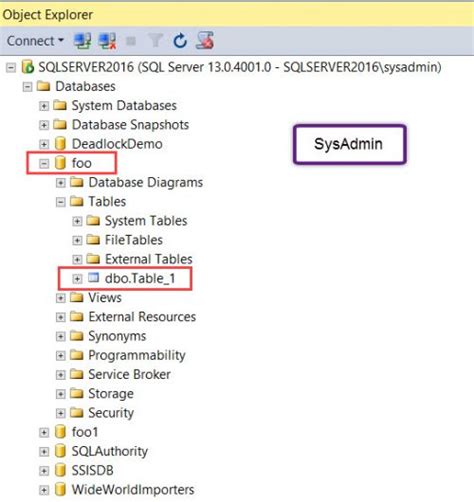Select the Programmability label
The height and width of the screenshot is (502, 474).
137,355
